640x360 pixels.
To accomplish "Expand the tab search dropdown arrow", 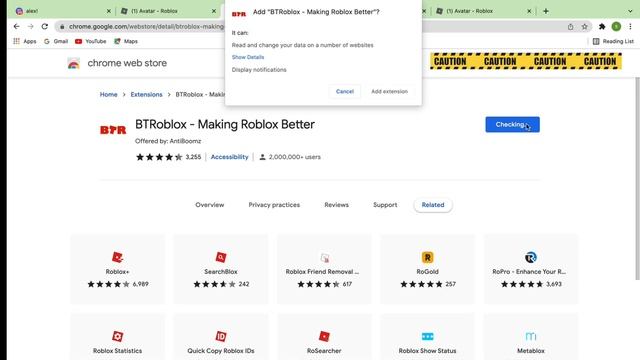I will (x=630, y=11).
